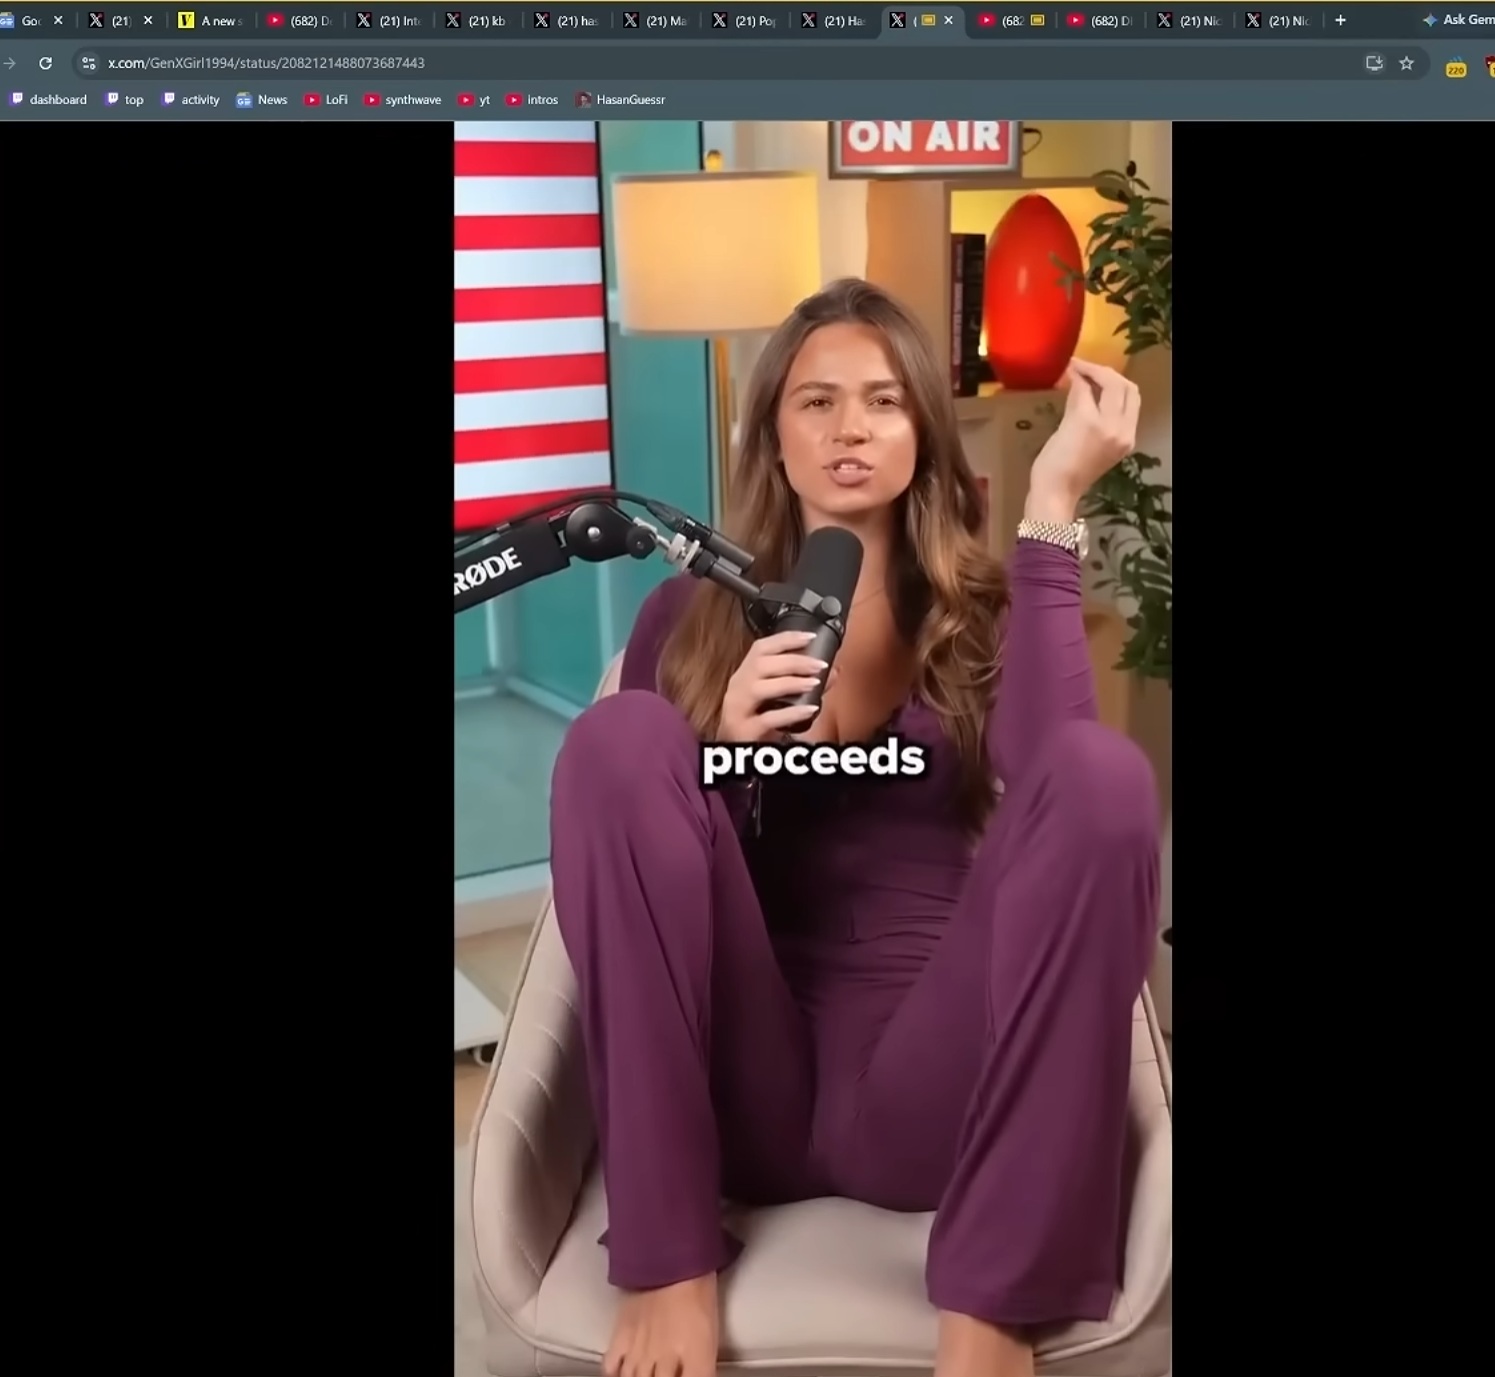Open the synthwave bookmark
This screenshot has width=1495, height=1377.
(x=402, y=100)
